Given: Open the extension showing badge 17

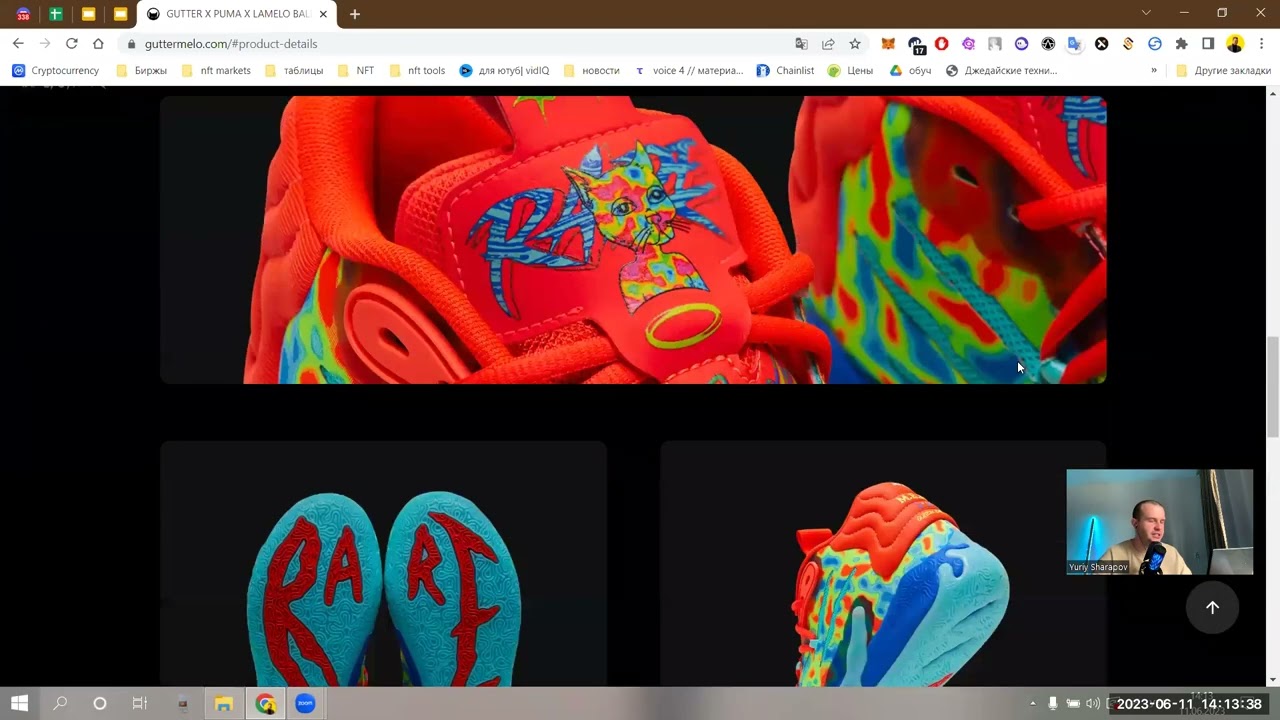Looking at the screenshot, I should click(916, 44).
